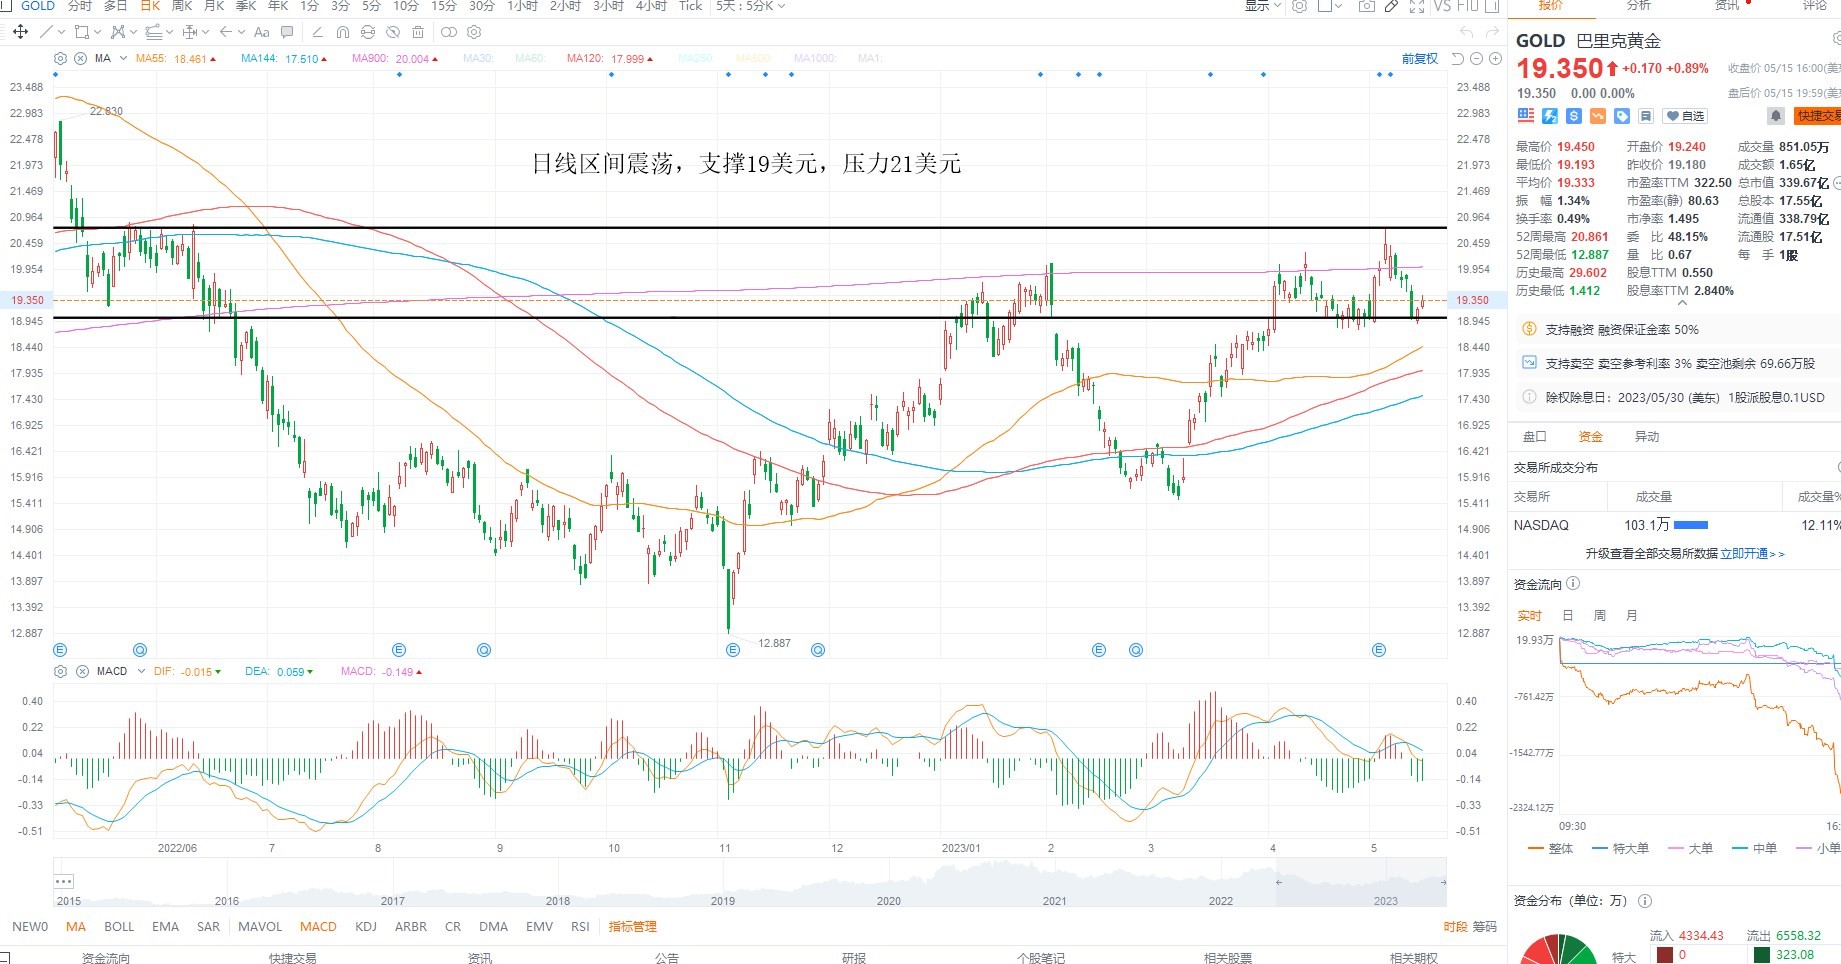Select the trend line drawing tool

(46, 32)
